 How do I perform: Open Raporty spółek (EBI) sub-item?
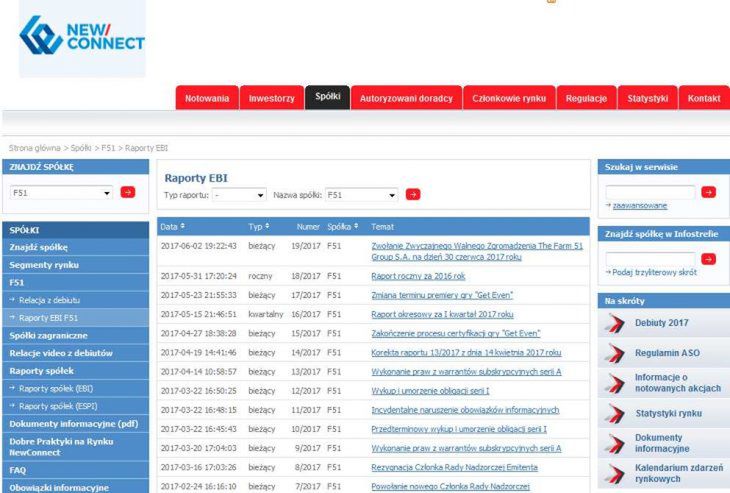(x=75, y=389)
